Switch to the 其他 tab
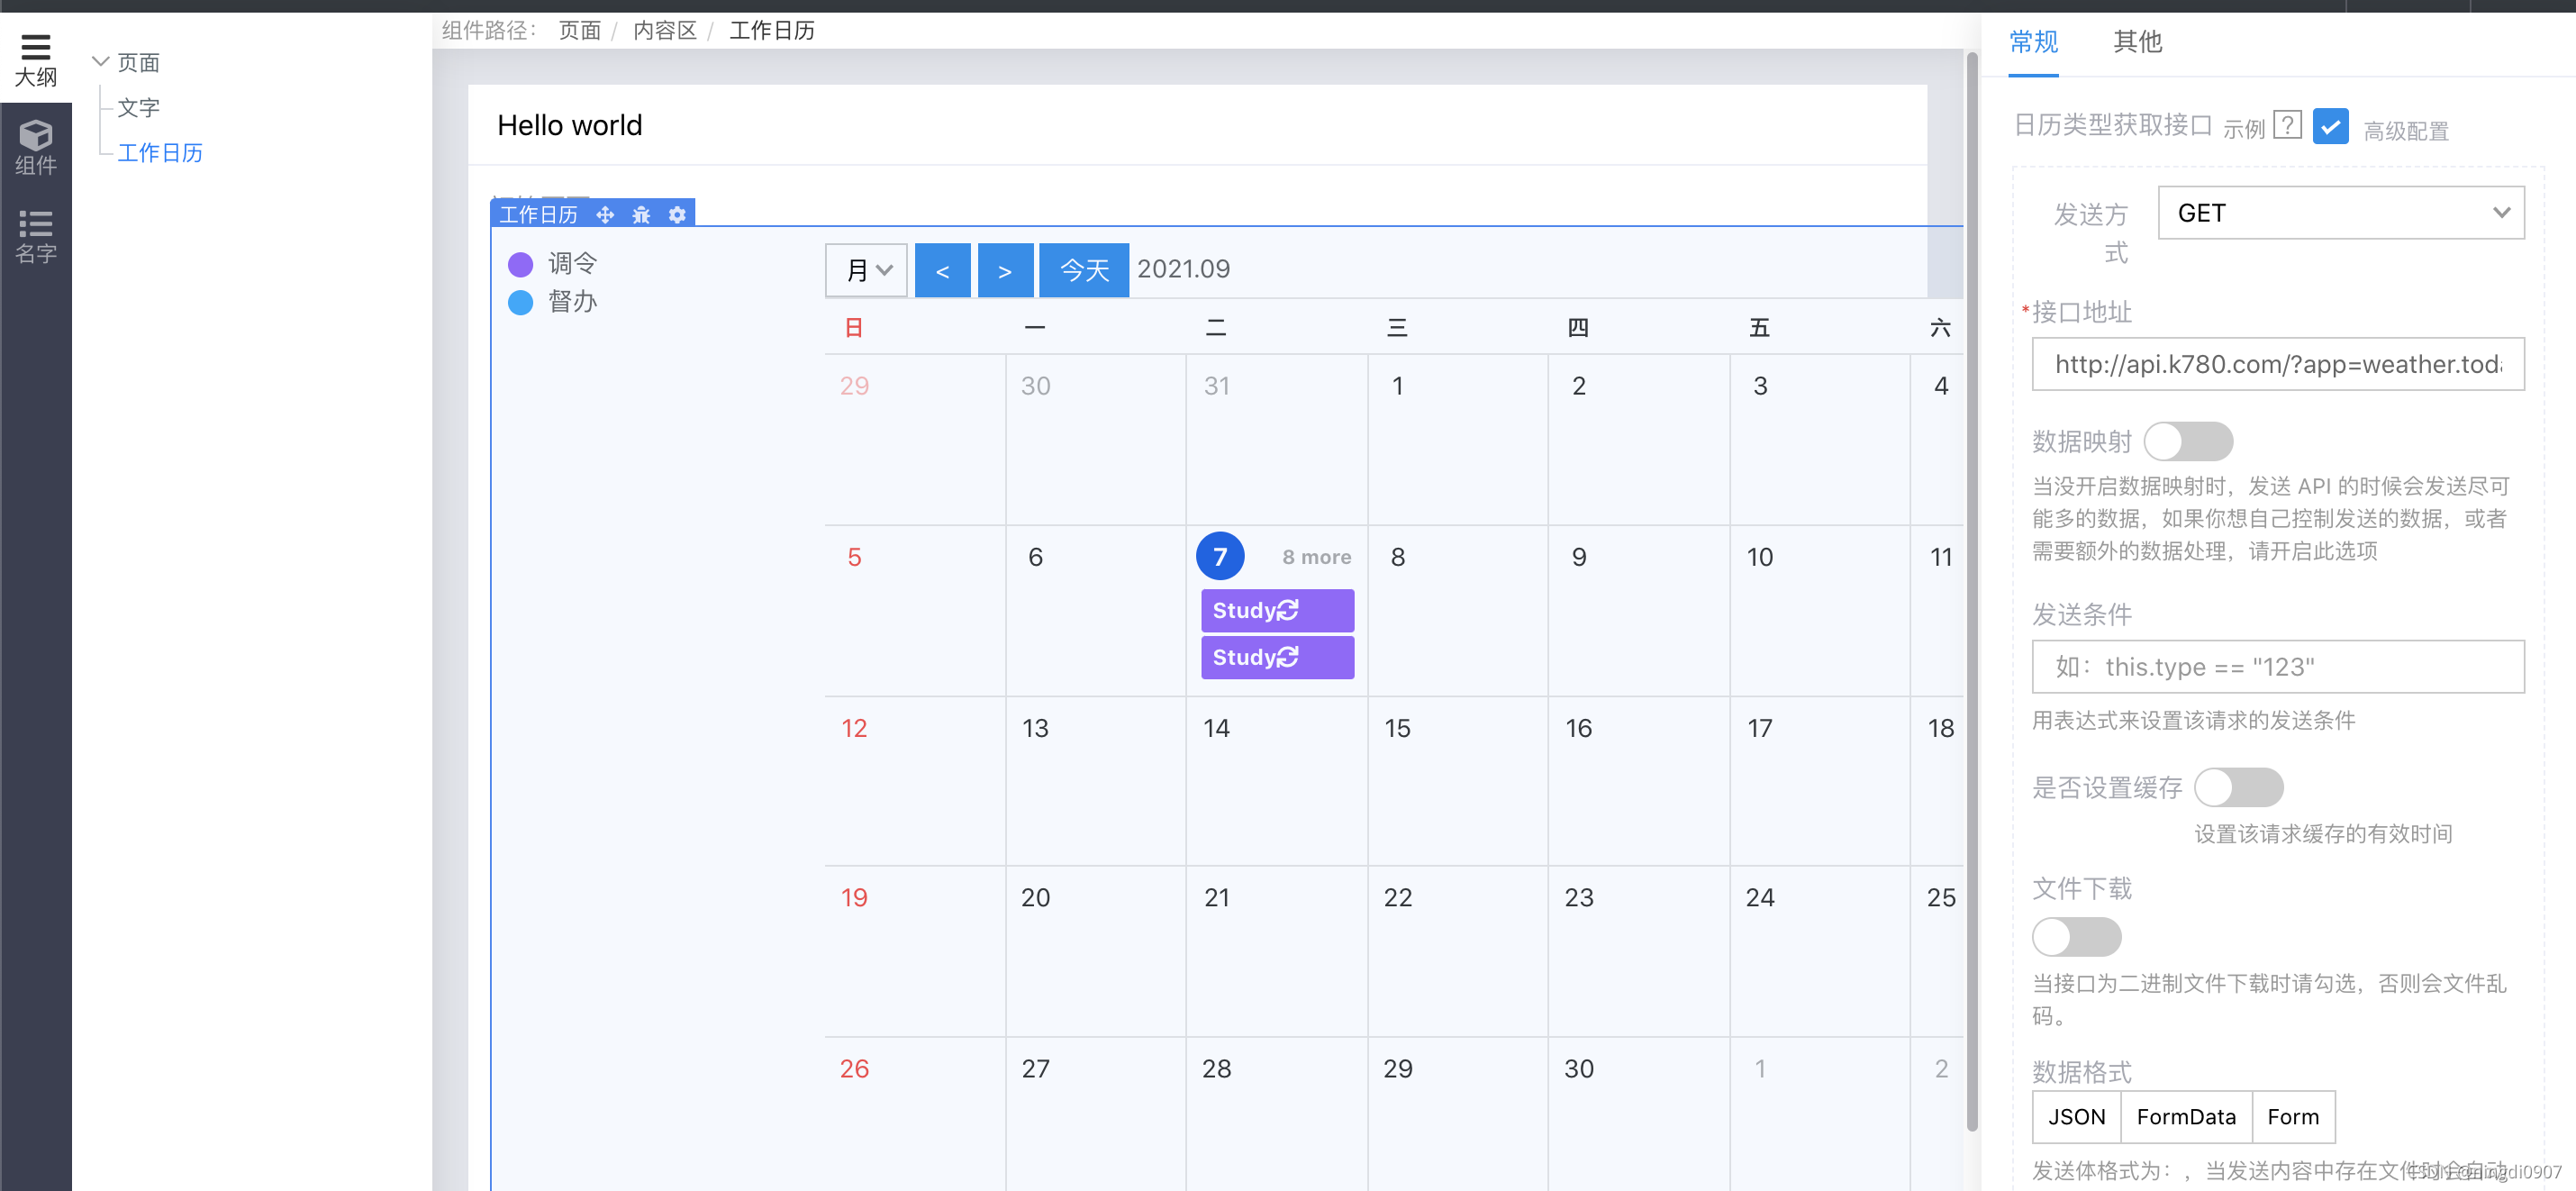Image resolution: width=2576 pixels, height=1191 pixels. [x=2137, y=42]
